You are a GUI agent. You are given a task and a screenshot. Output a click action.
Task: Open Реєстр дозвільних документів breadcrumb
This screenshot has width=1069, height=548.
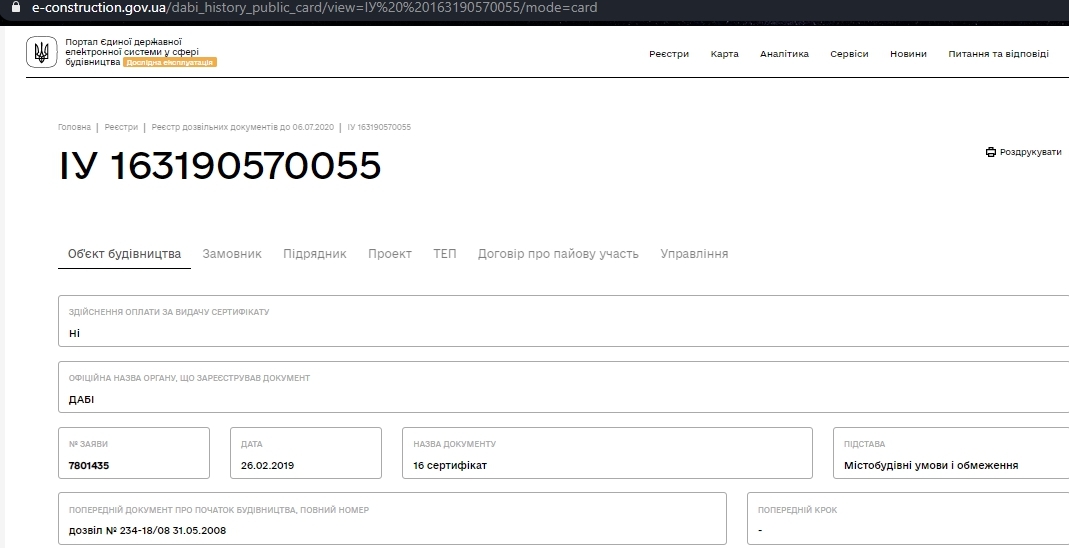point(243,127)
